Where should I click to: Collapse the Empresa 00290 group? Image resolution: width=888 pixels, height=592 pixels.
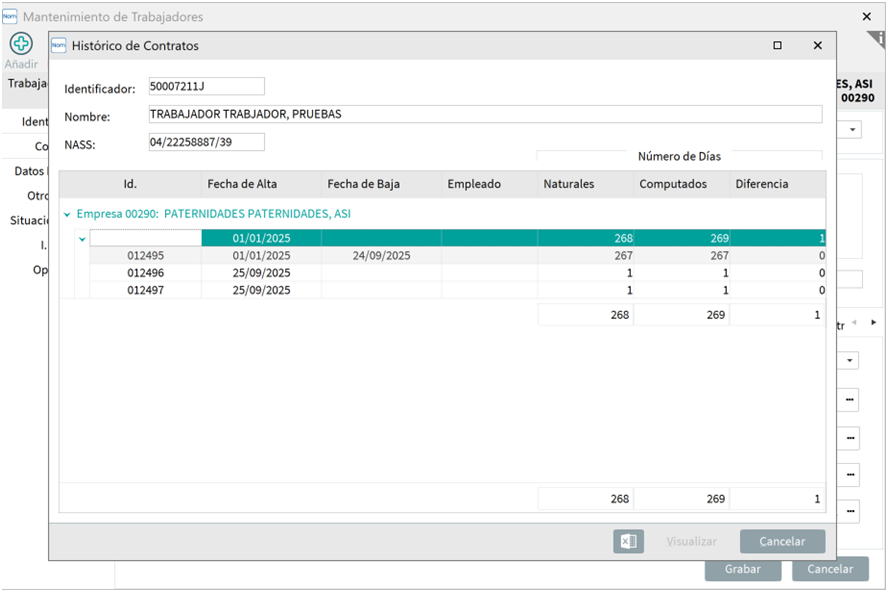67,214
